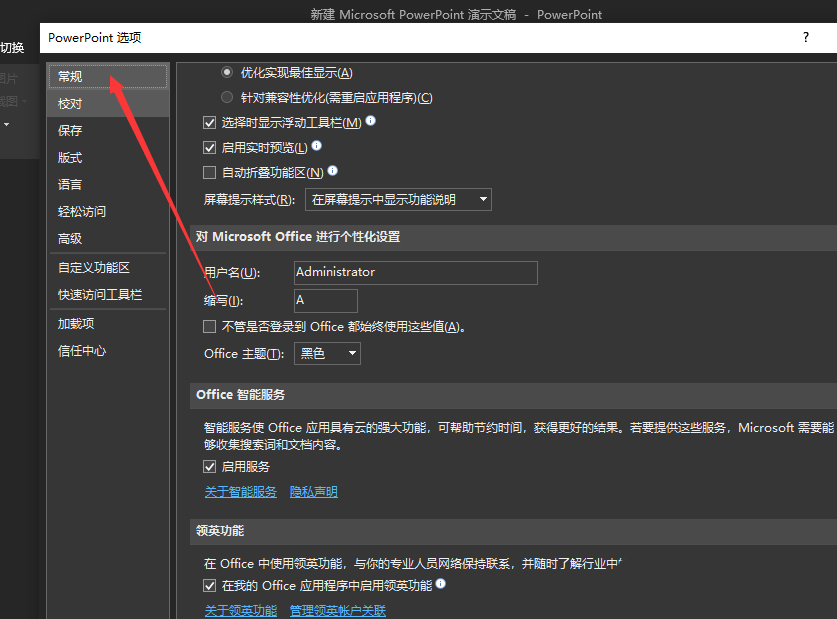
Task: Click the 缩写 input field
Action: (x=326, y=301)
